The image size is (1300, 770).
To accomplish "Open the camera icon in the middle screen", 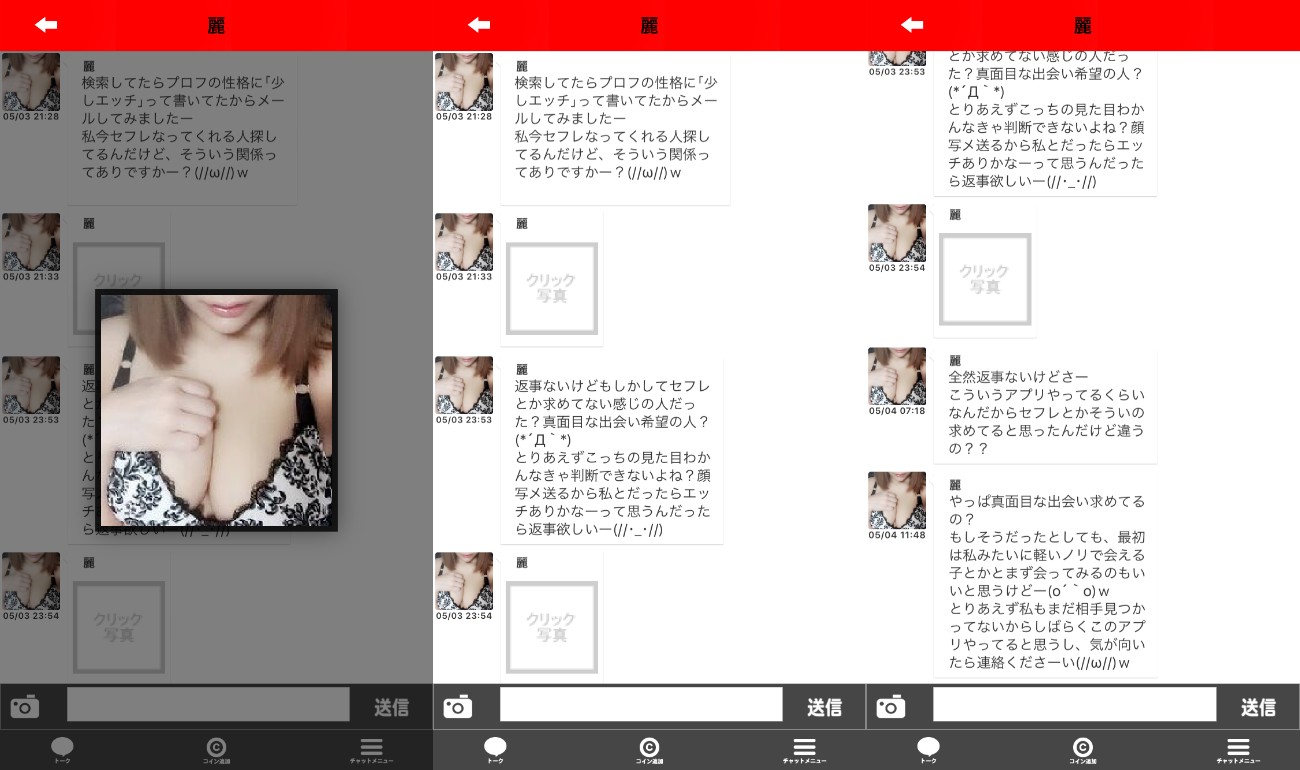I will [458, 706].
